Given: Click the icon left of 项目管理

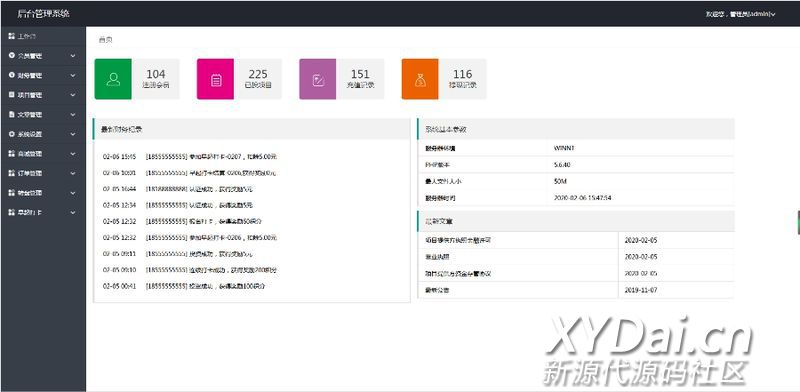Looking at the screenshot, I should click(12, 95).
